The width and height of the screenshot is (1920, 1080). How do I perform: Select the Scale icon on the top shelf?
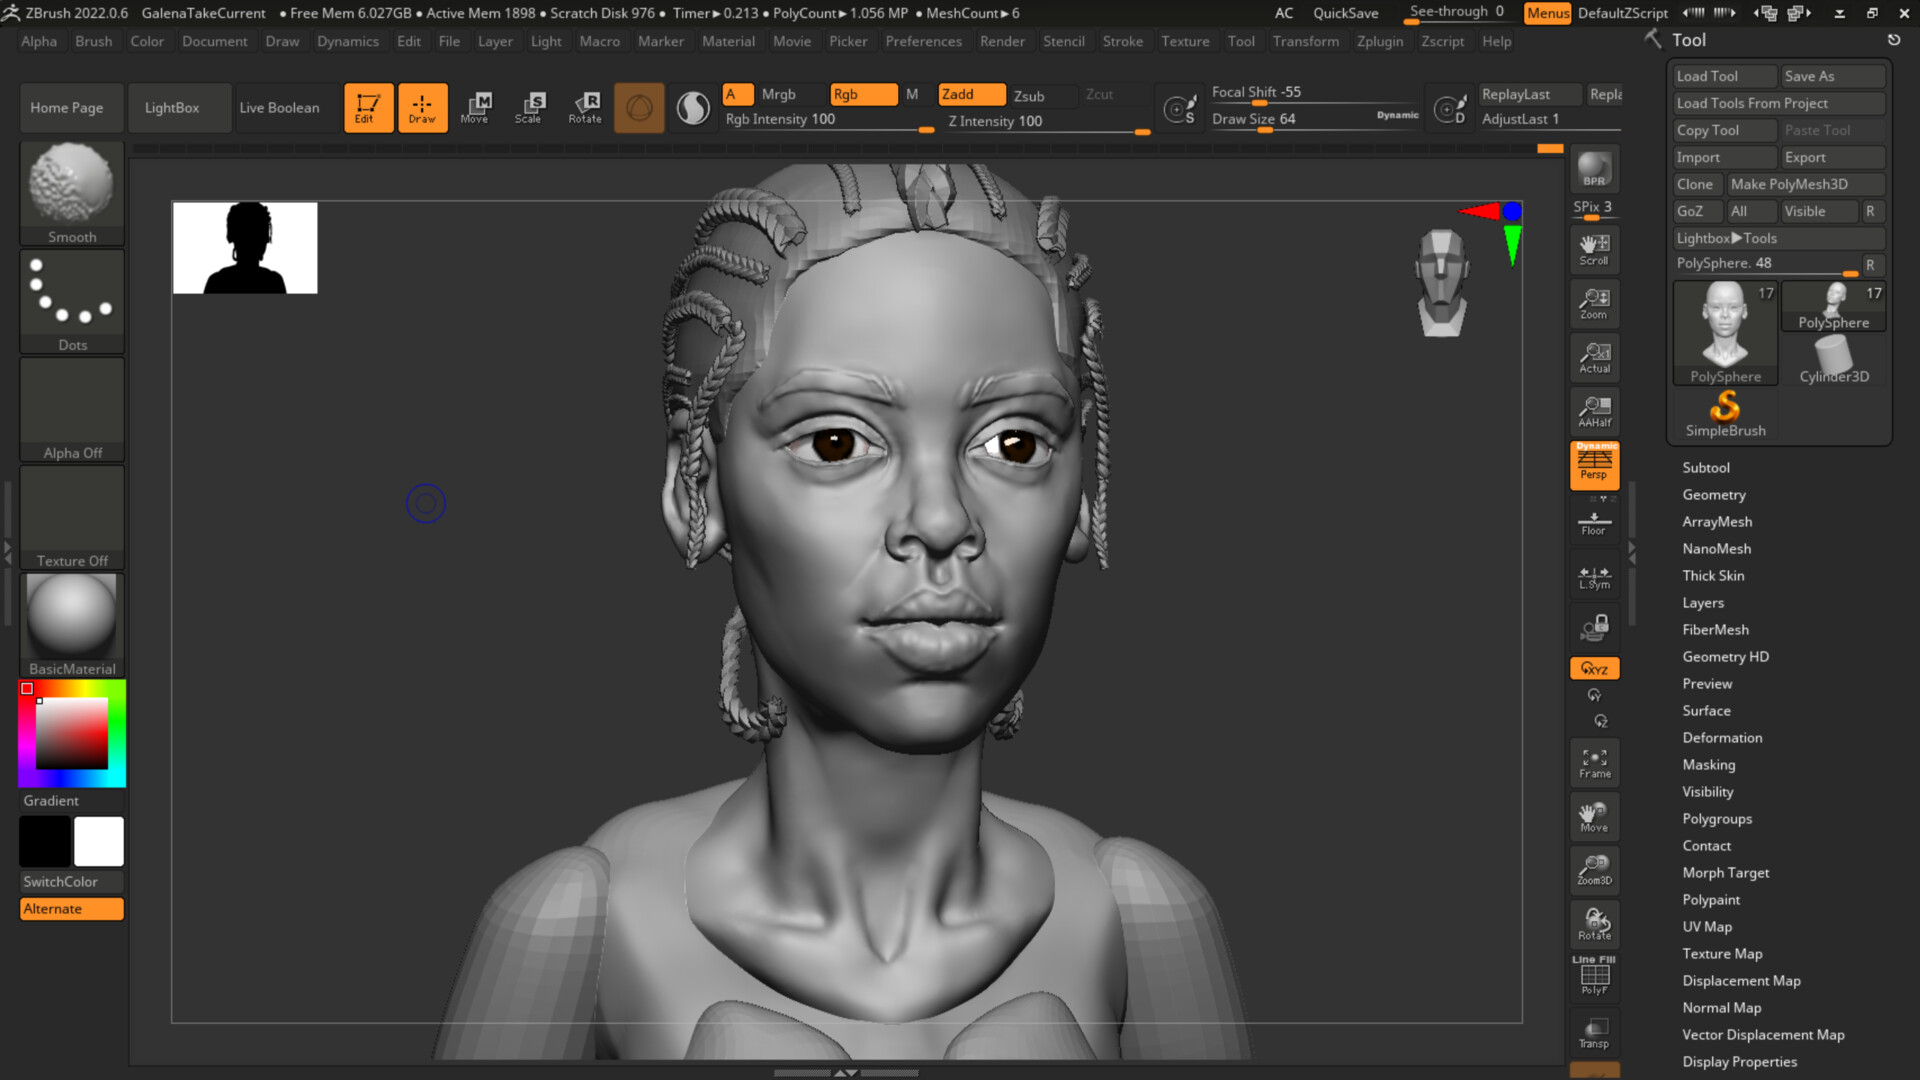pos(530,107)
